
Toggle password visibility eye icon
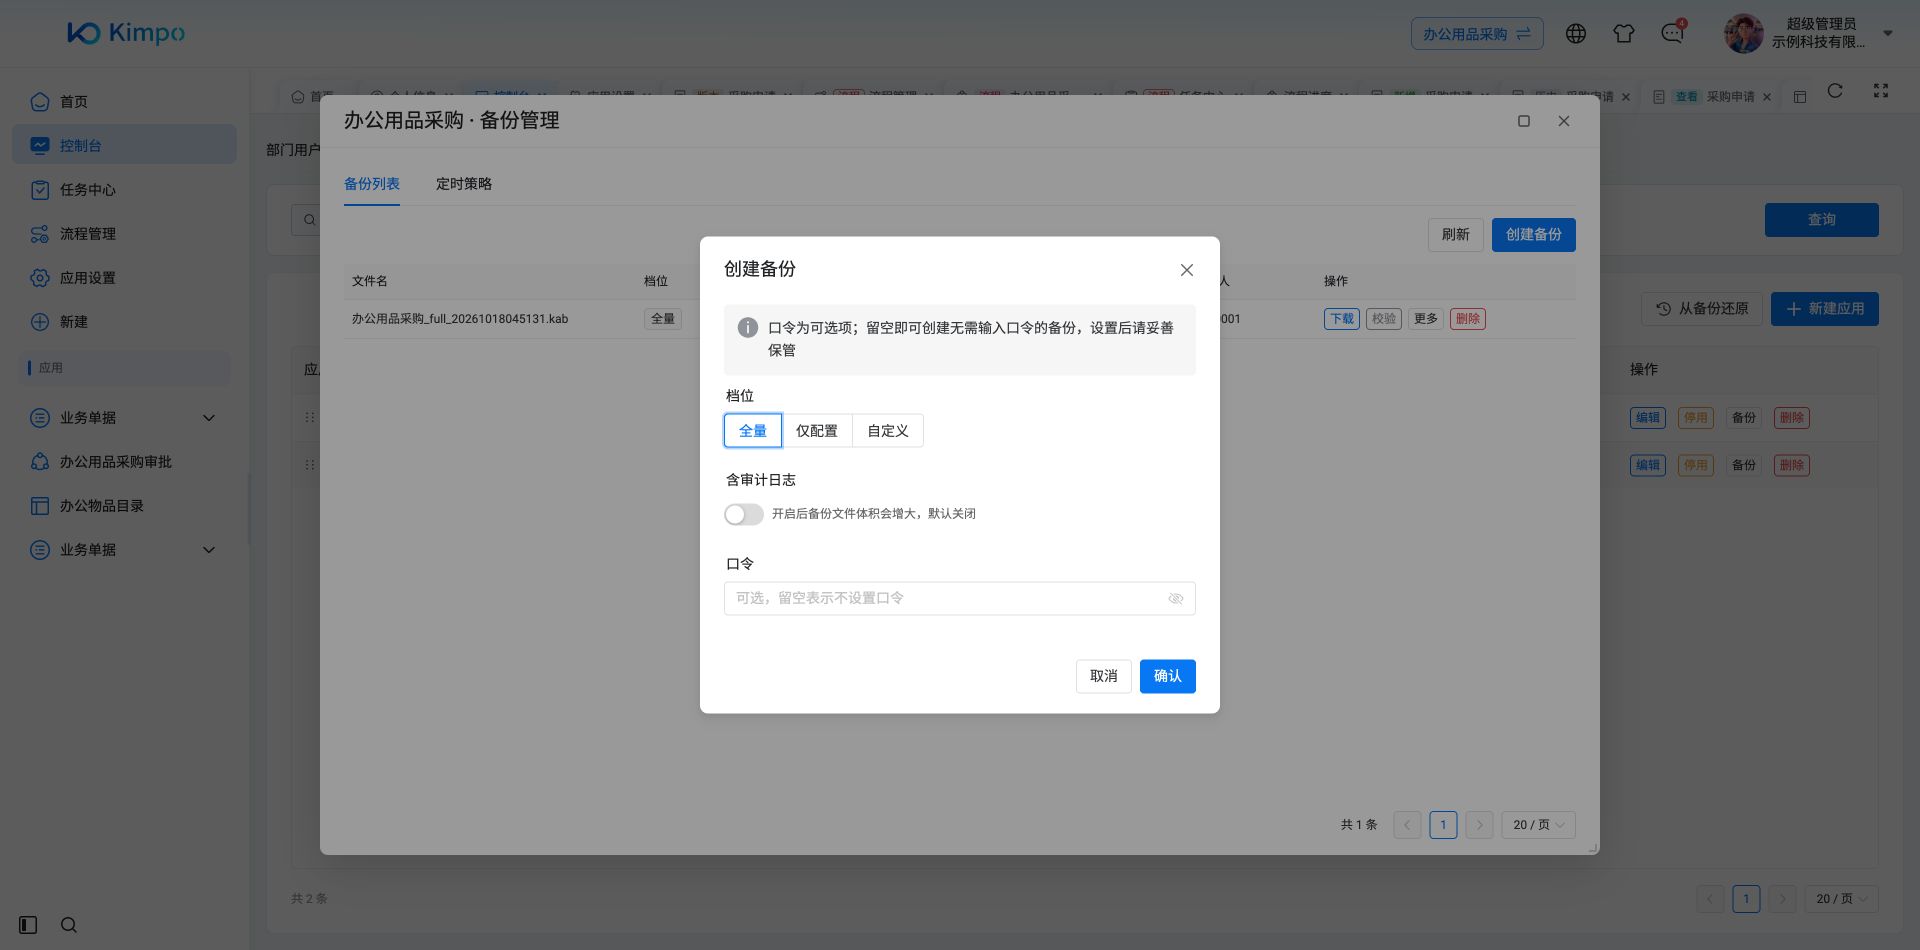click(1176, 599)
